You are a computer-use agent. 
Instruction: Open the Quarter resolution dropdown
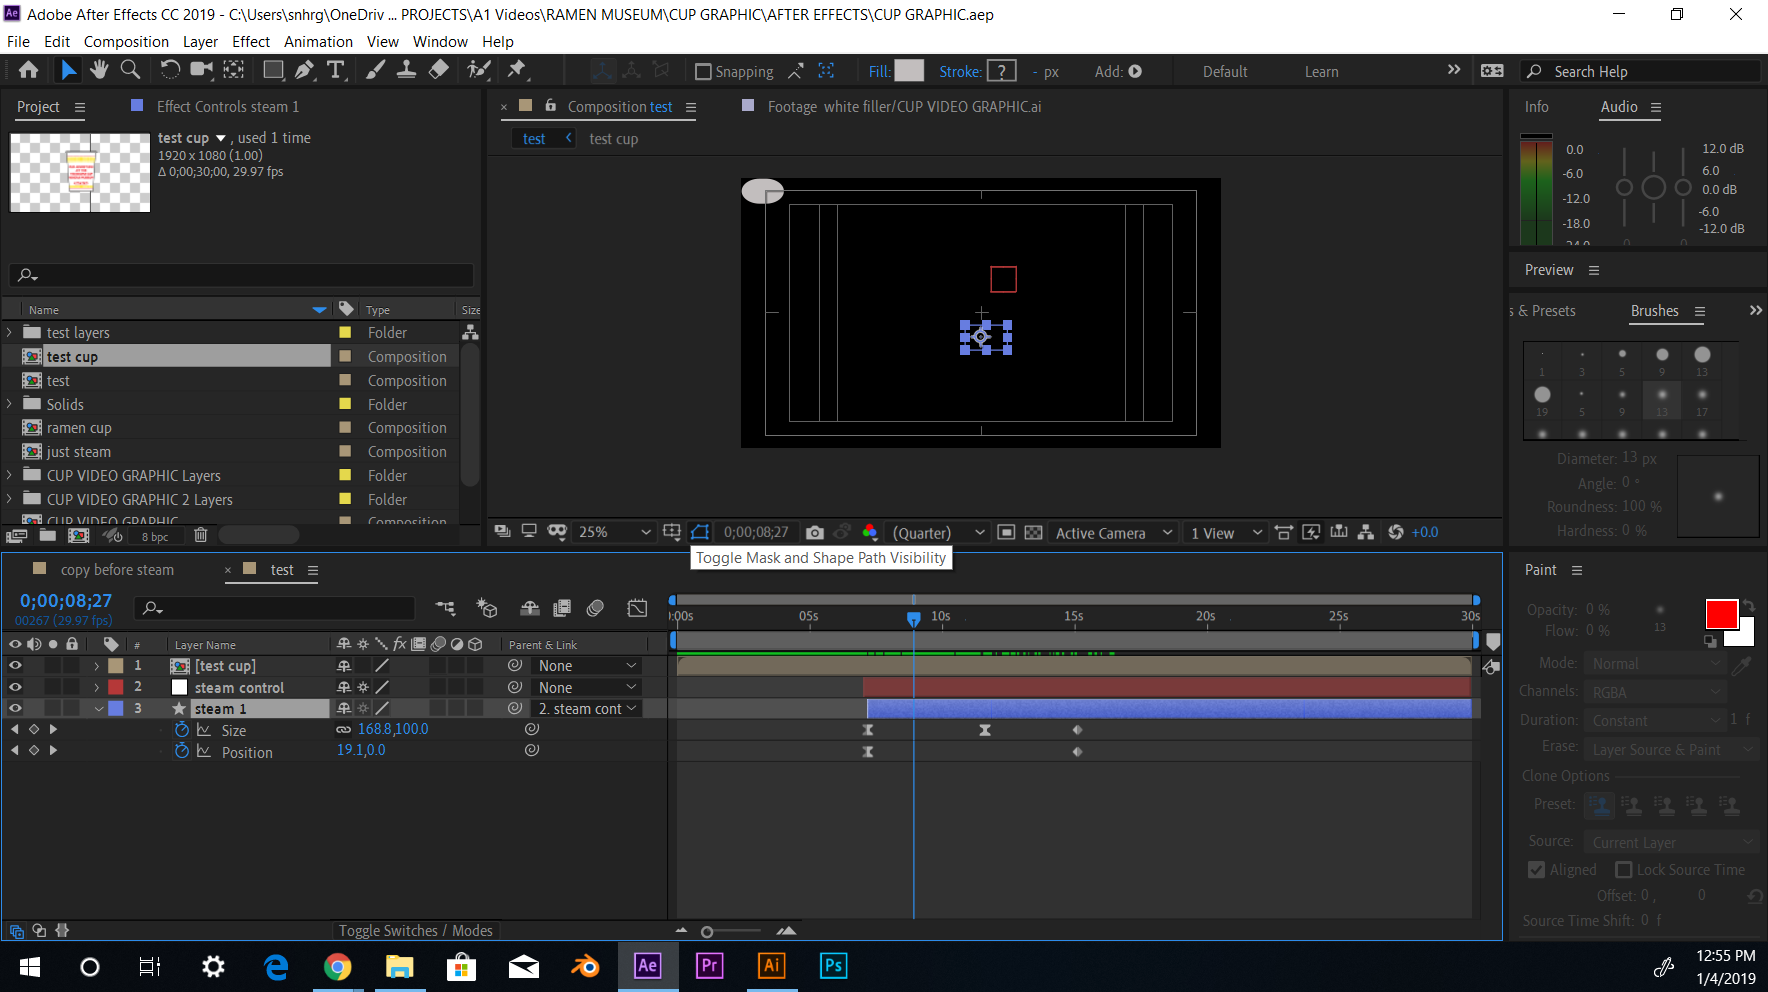tap(938, 532)
